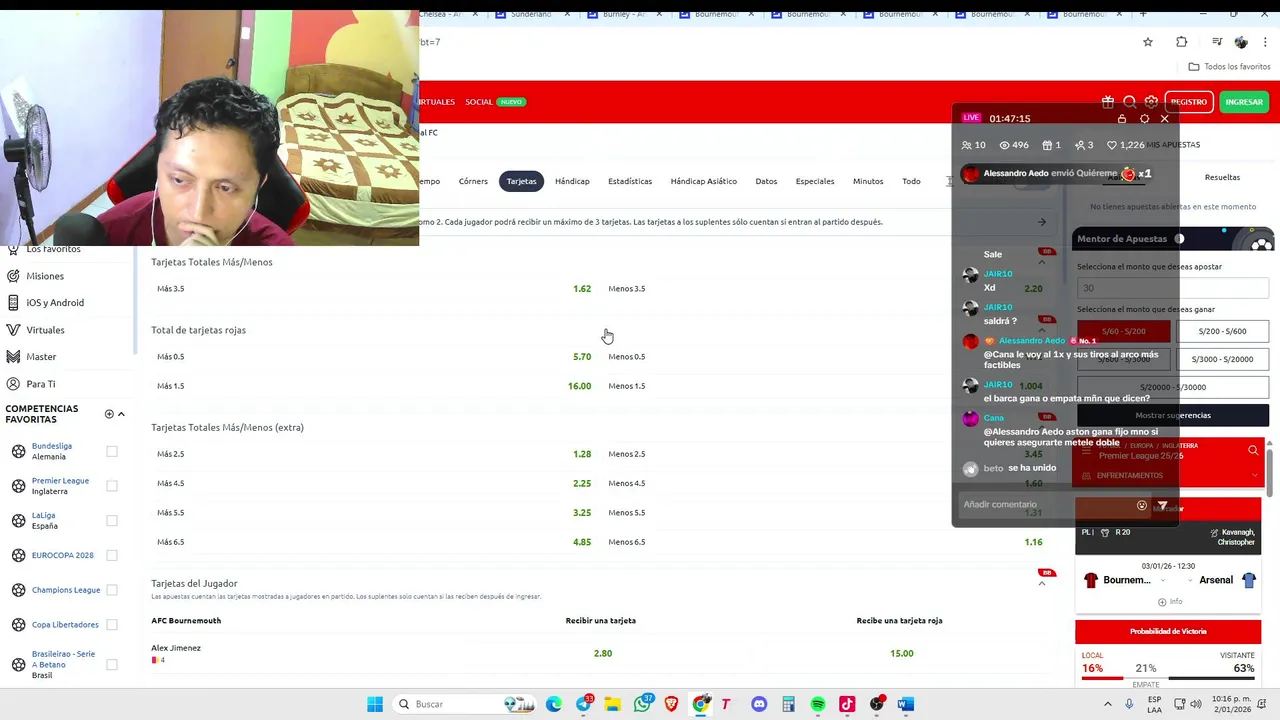Tick the LaLiga favorite checkbox

coord(112,520)
